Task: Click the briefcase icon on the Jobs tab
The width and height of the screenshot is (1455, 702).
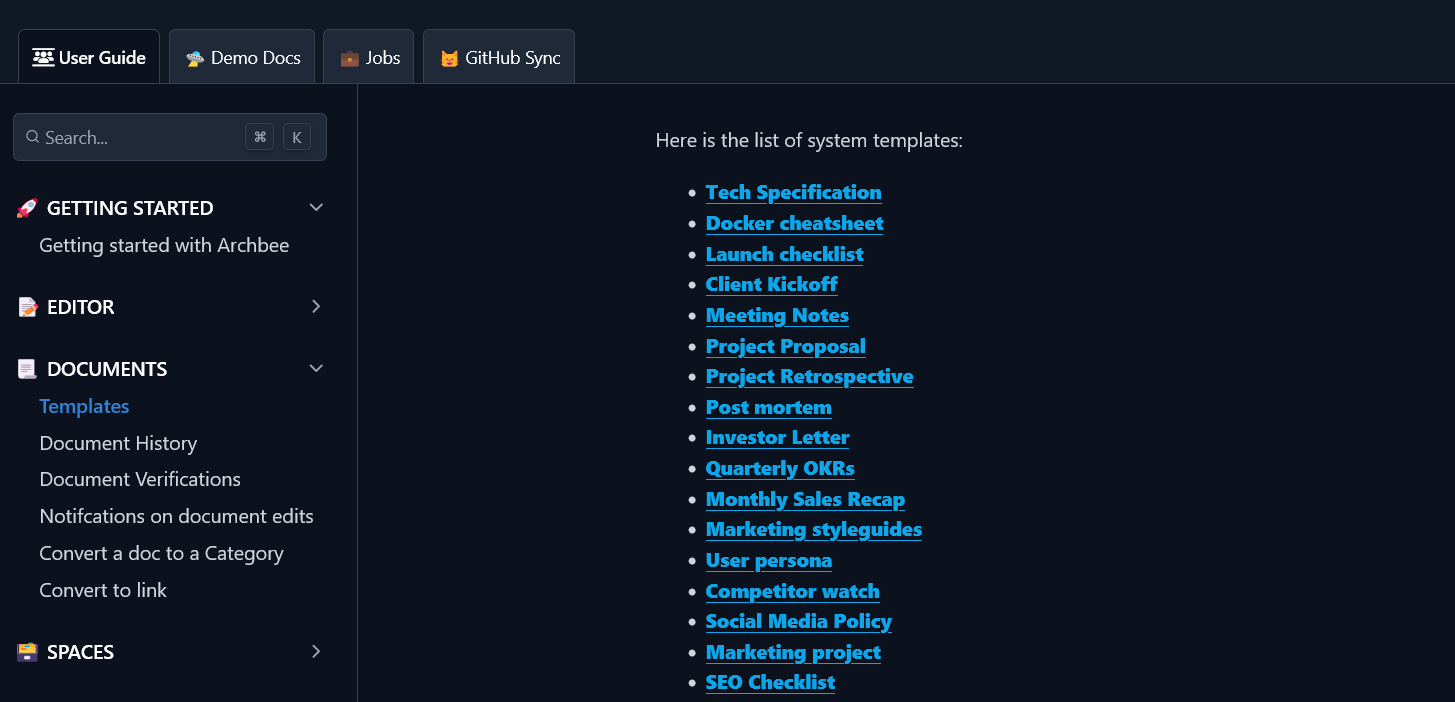Action: tap(348, 56)
